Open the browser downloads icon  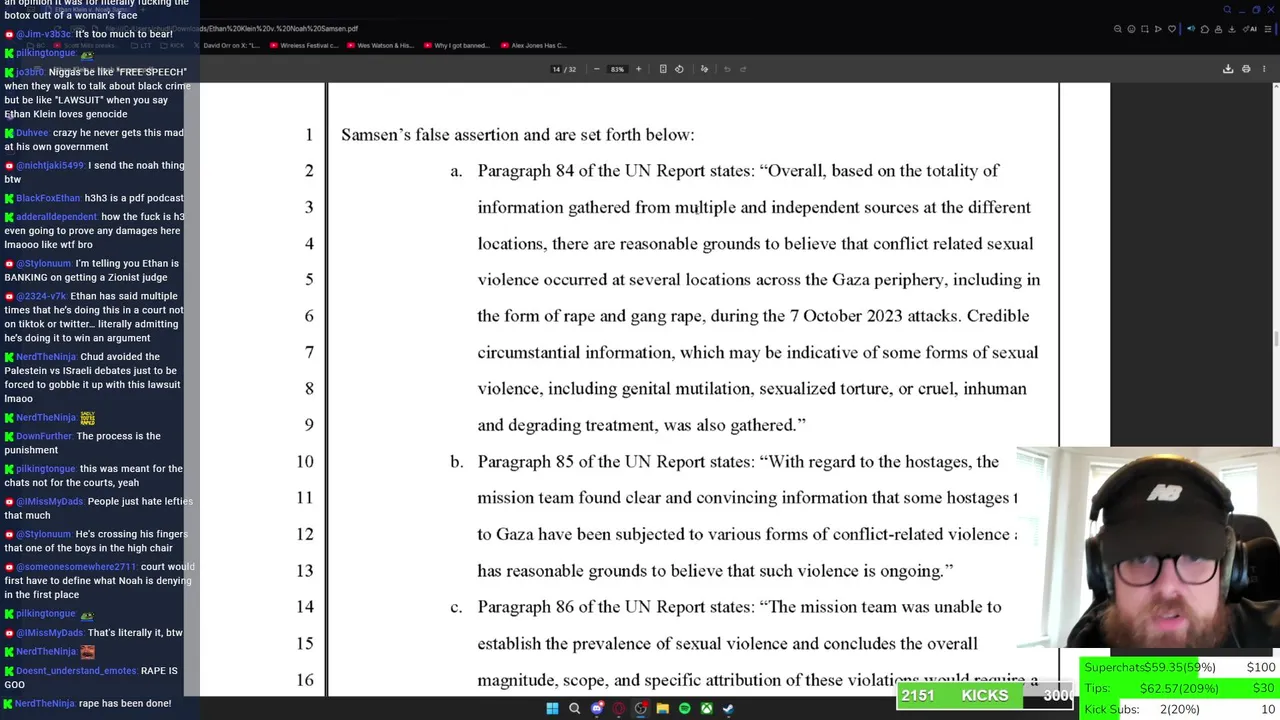pyautogui.click(x=1232, y=29)
